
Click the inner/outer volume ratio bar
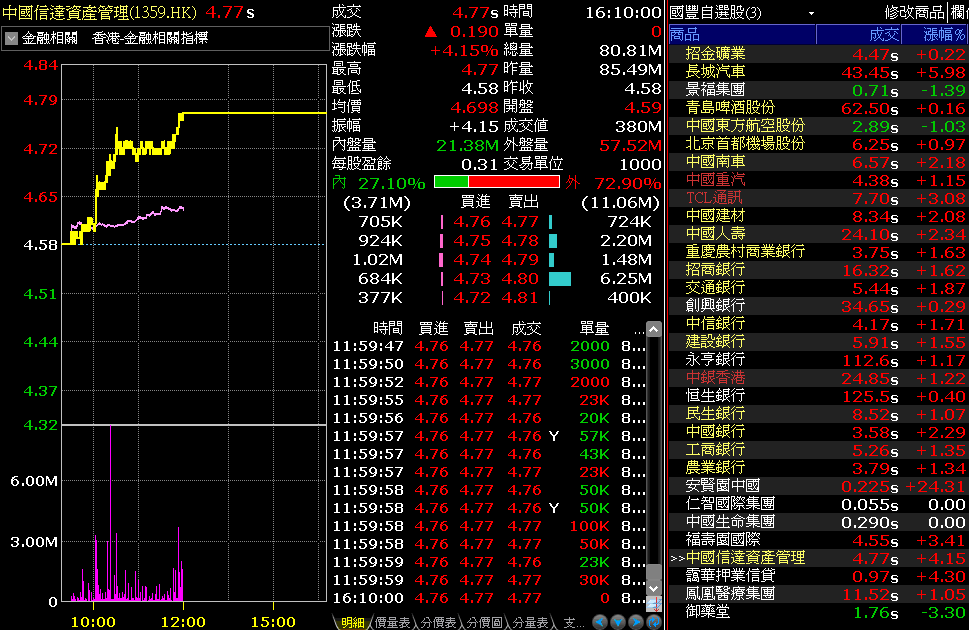pos(497,182)
